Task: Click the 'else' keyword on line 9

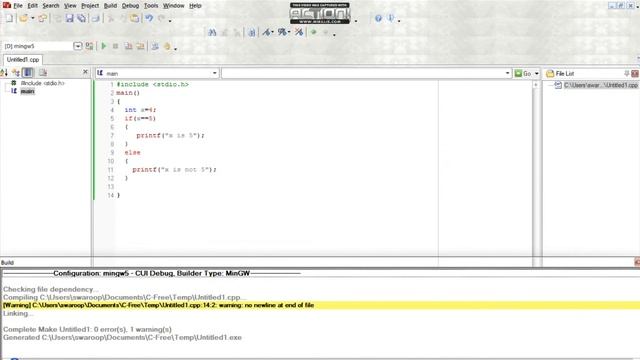Action: point(132,153)
